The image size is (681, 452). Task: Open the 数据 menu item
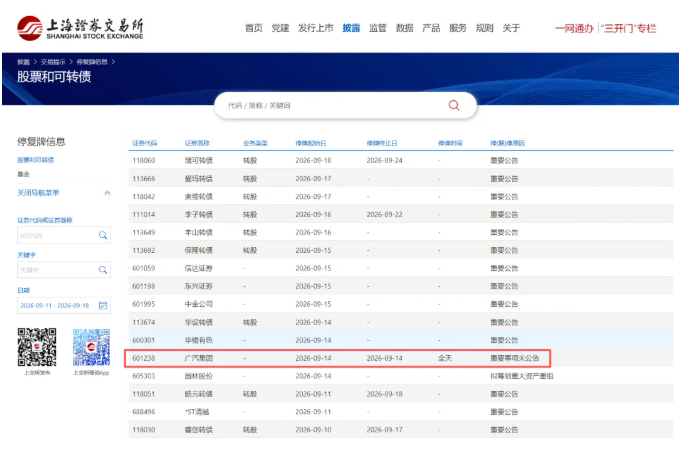[404, 28]
